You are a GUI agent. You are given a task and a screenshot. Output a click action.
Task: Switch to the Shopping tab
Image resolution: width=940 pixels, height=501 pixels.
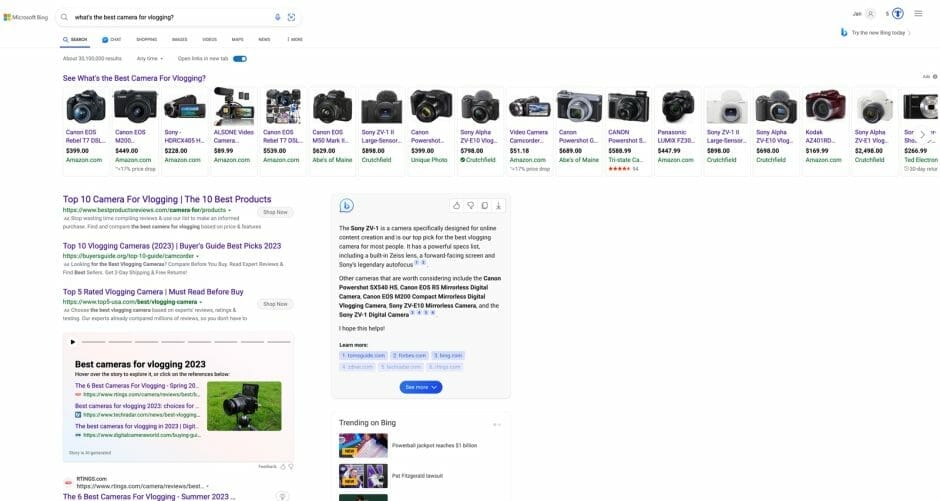146,40
